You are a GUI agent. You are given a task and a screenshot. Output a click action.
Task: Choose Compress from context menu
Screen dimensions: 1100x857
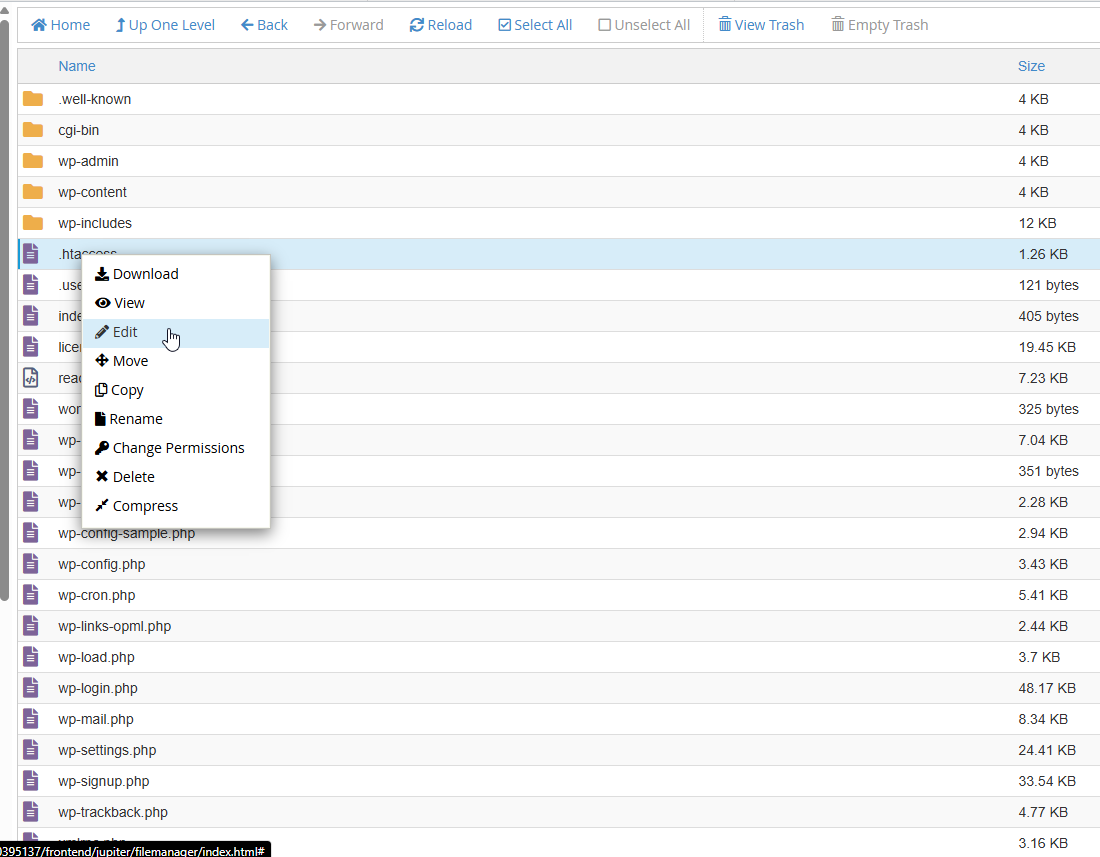coord(176,506)
